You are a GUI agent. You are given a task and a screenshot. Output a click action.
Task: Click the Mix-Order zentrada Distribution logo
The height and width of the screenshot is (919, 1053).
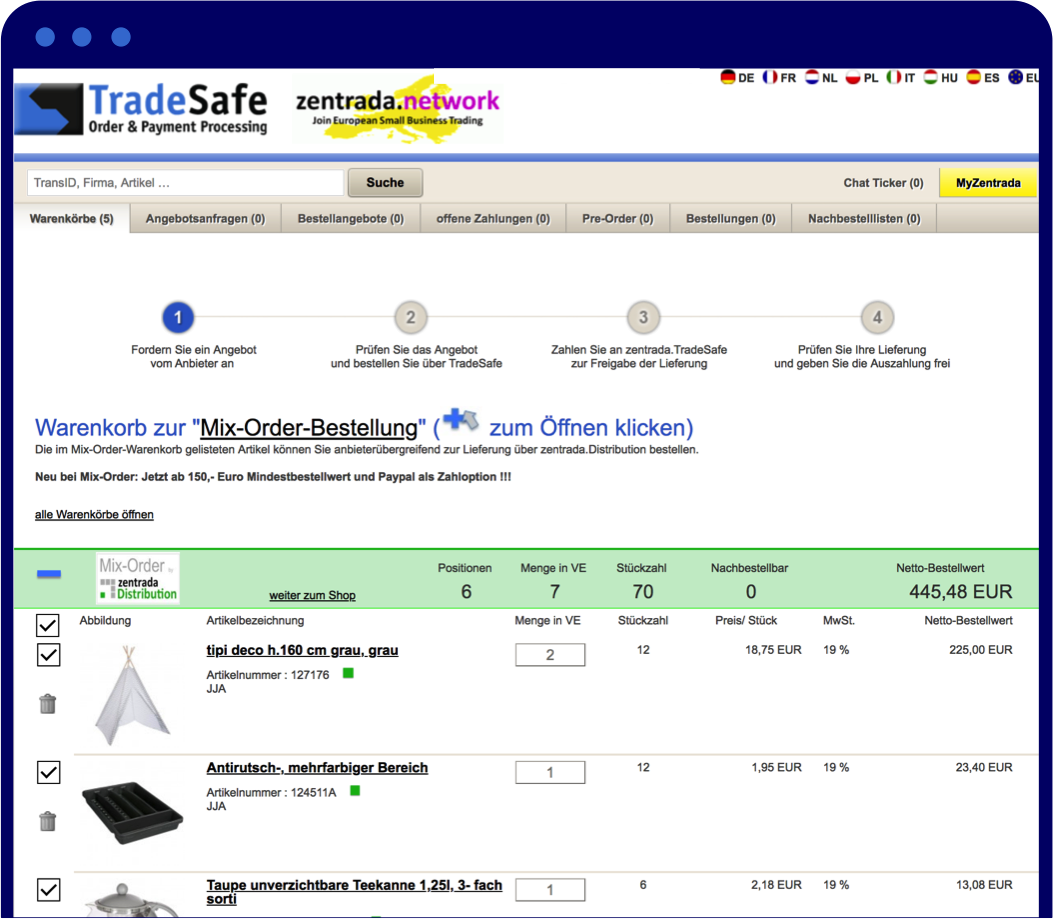coord(138,578)
